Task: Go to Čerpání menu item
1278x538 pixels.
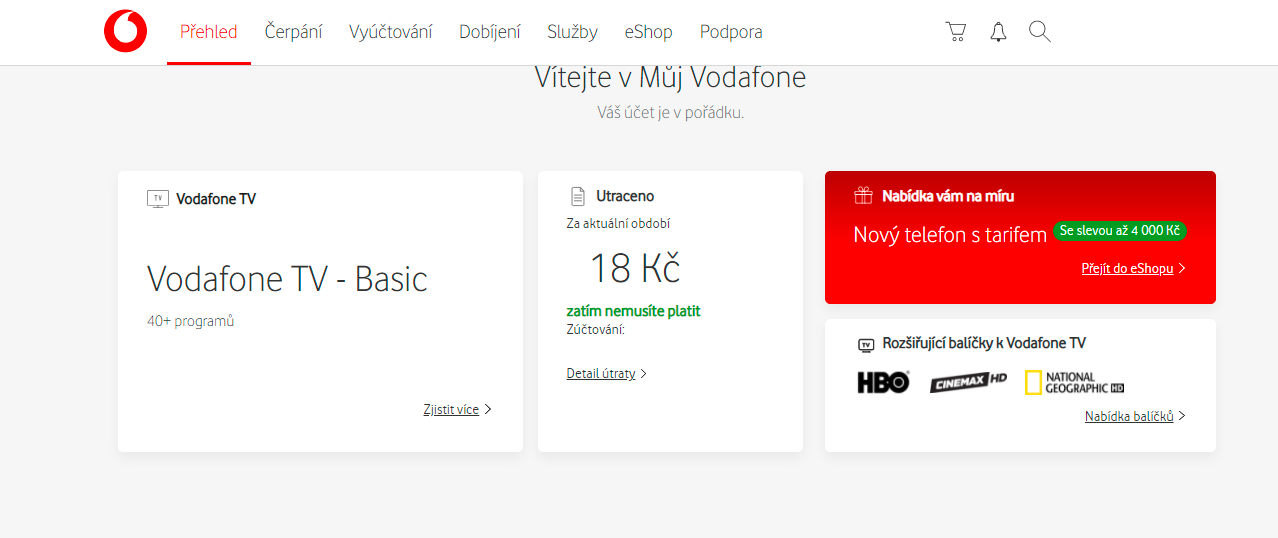Action: tap(293, 32)
